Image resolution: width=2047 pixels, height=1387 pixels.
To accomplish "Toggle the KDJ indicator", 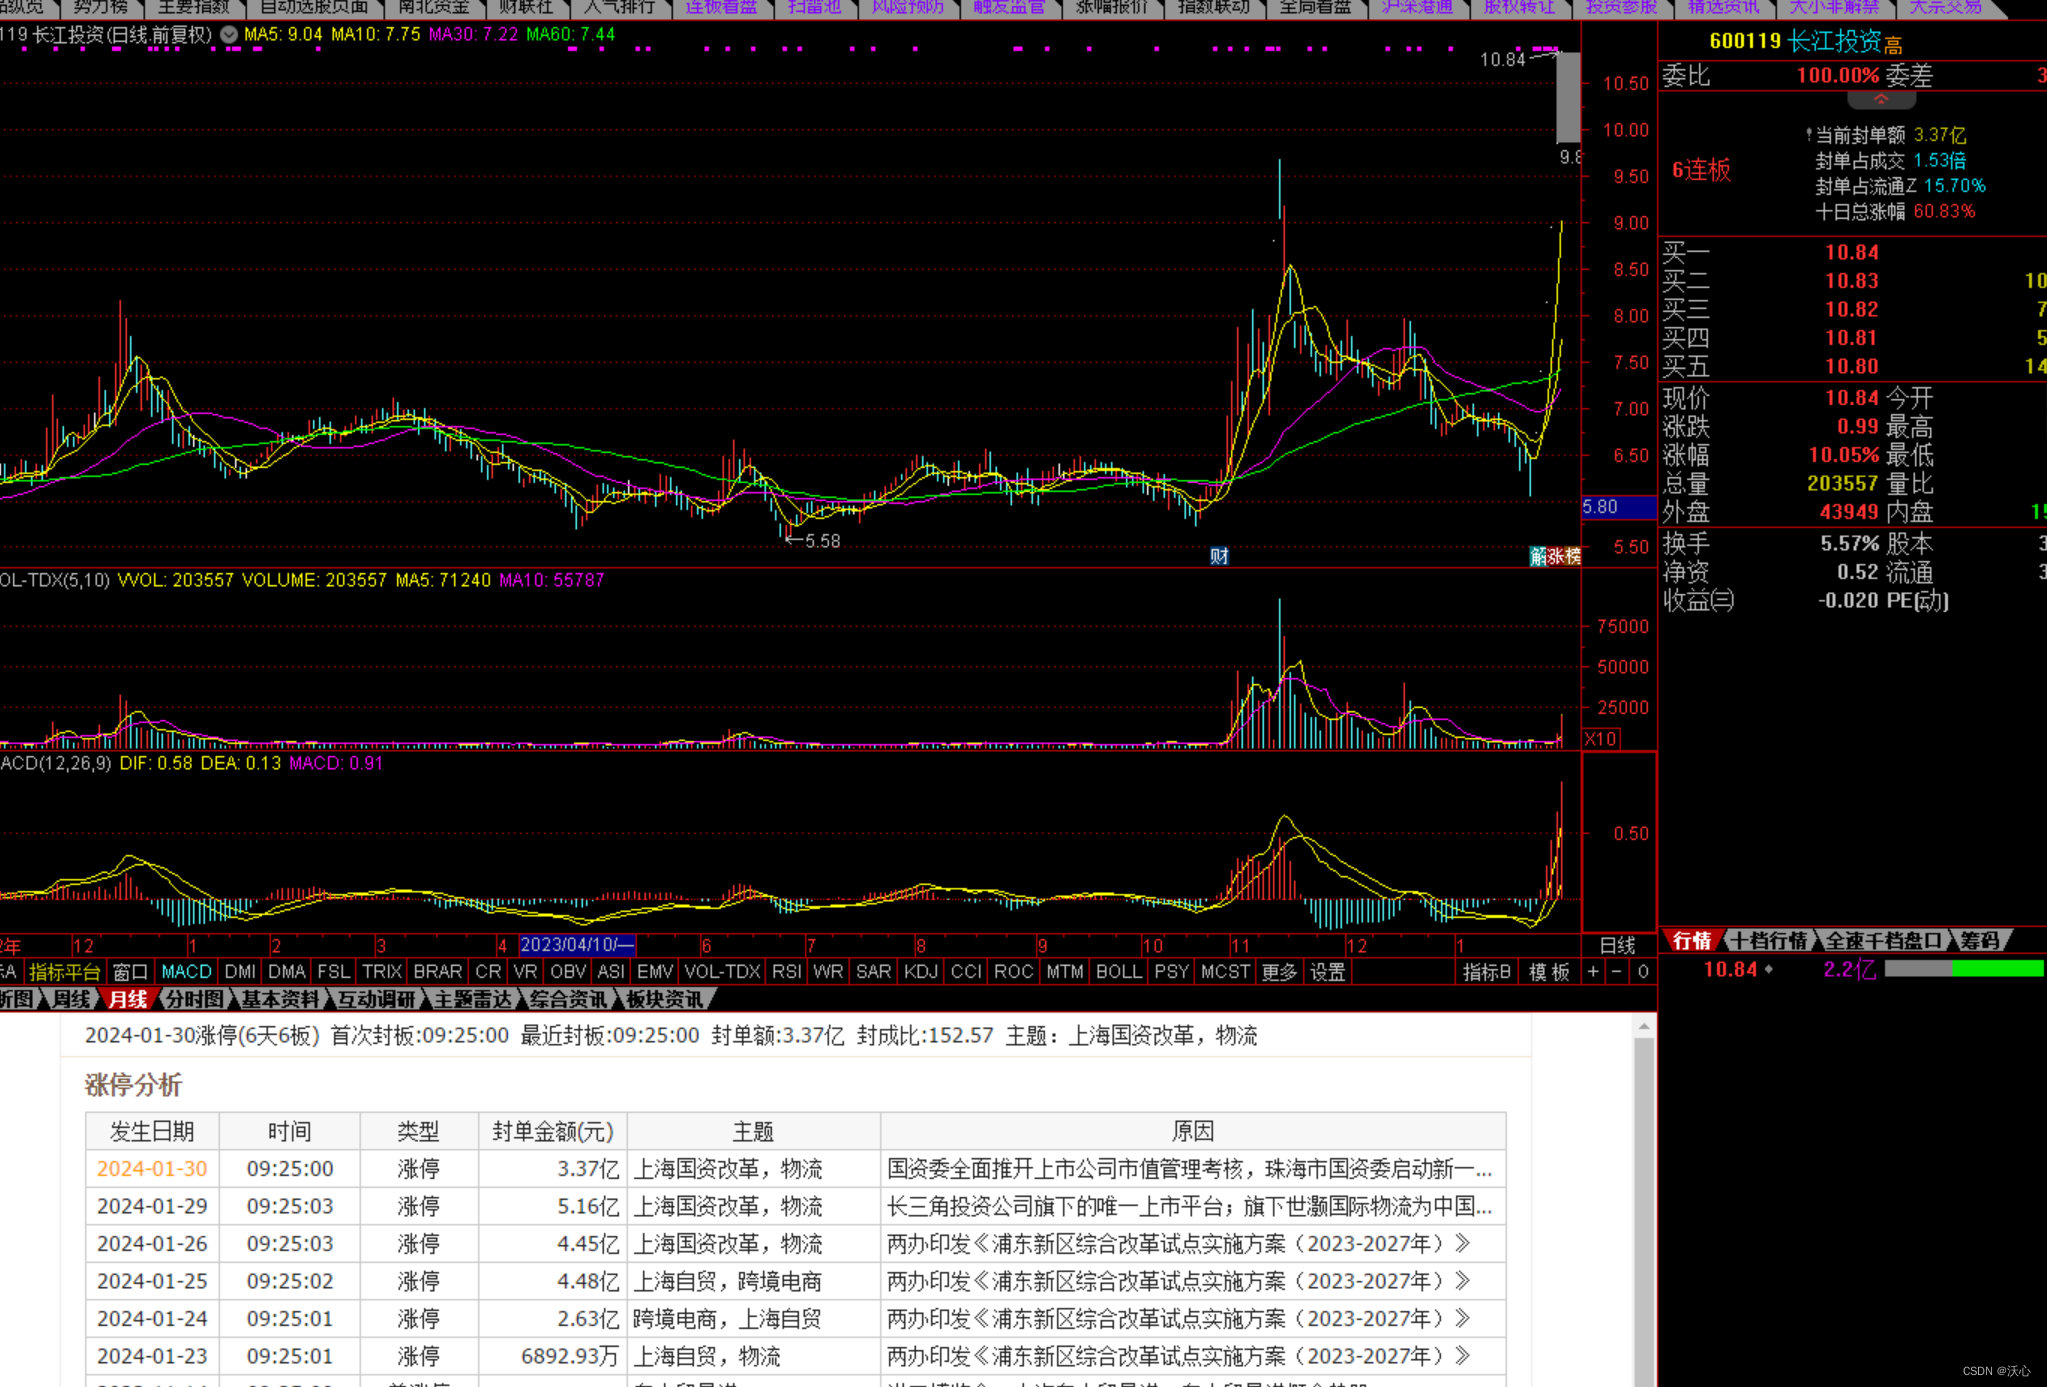I will click(919, 972).
